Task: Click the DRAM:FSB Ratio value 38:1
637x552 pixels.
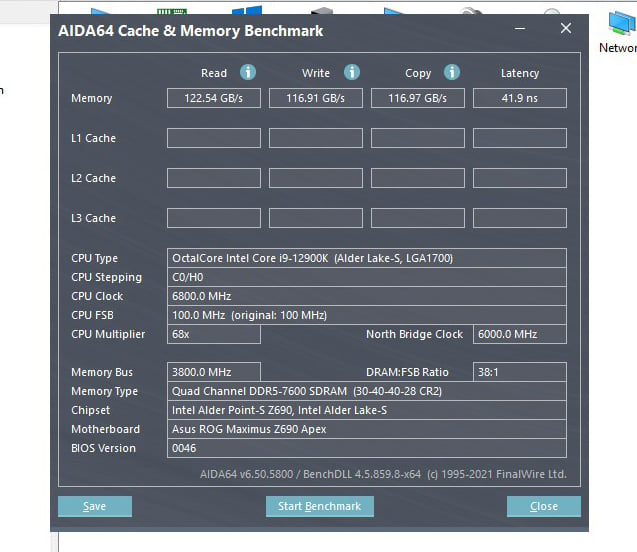Action: click(520, 372)
